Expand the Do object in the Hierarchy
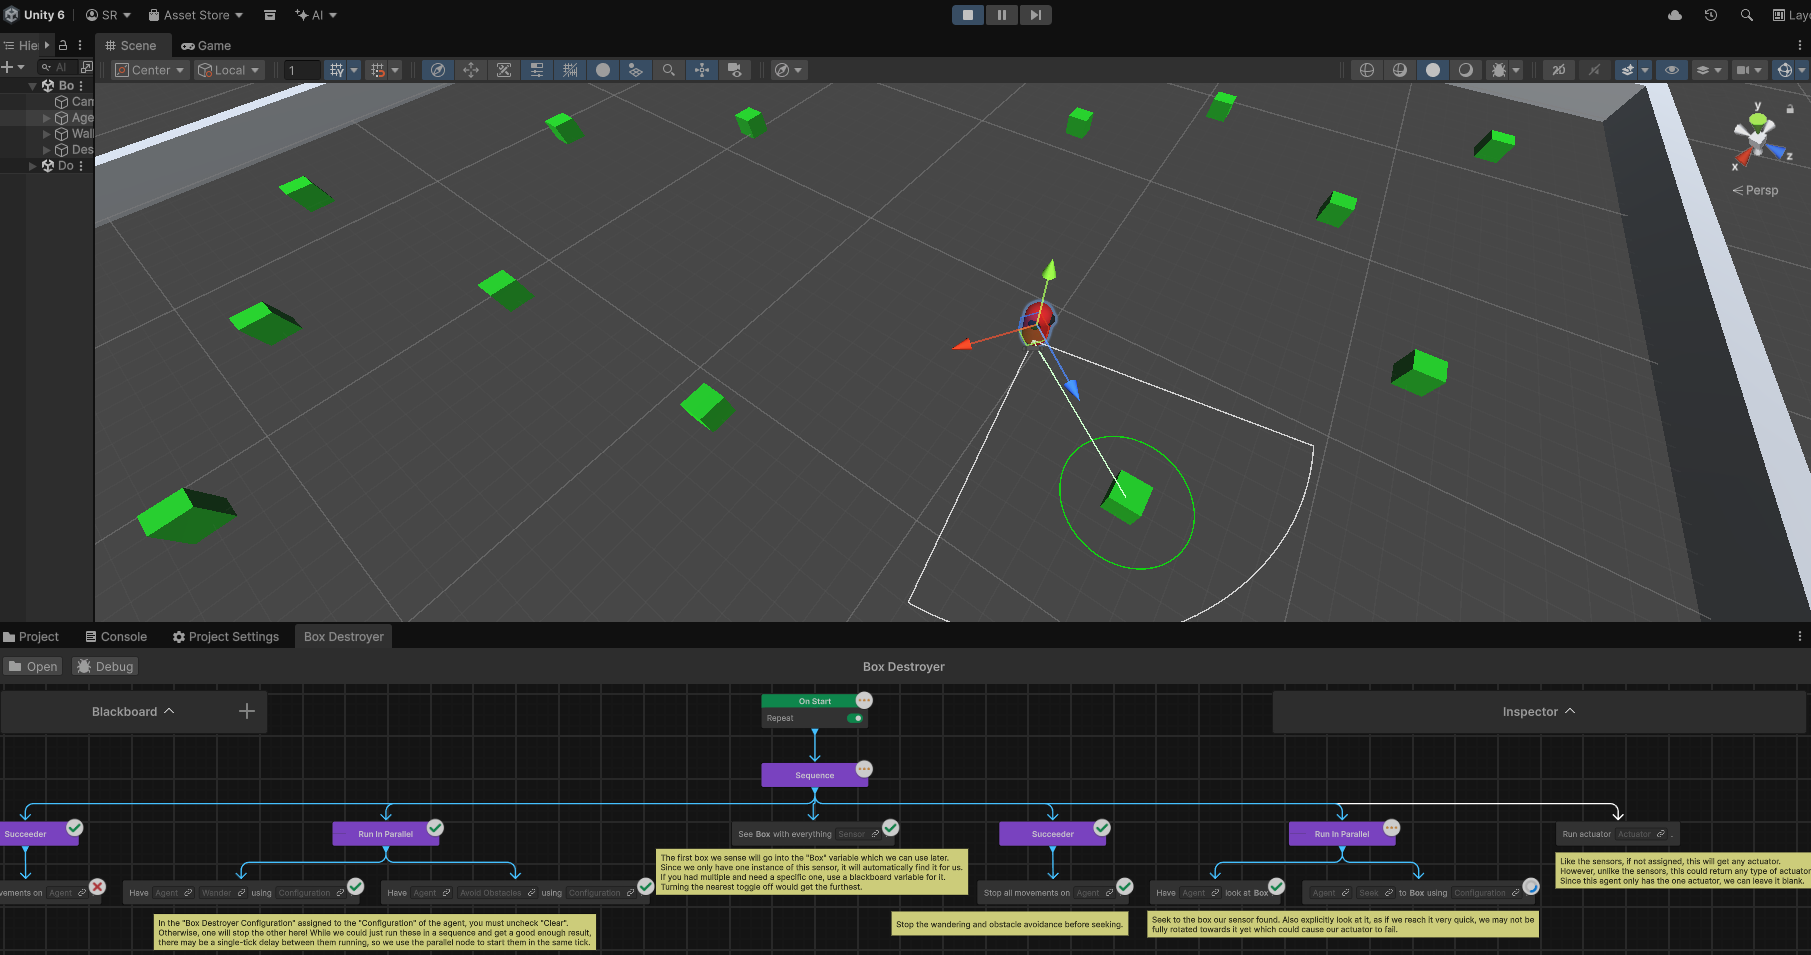 (33, 166)
